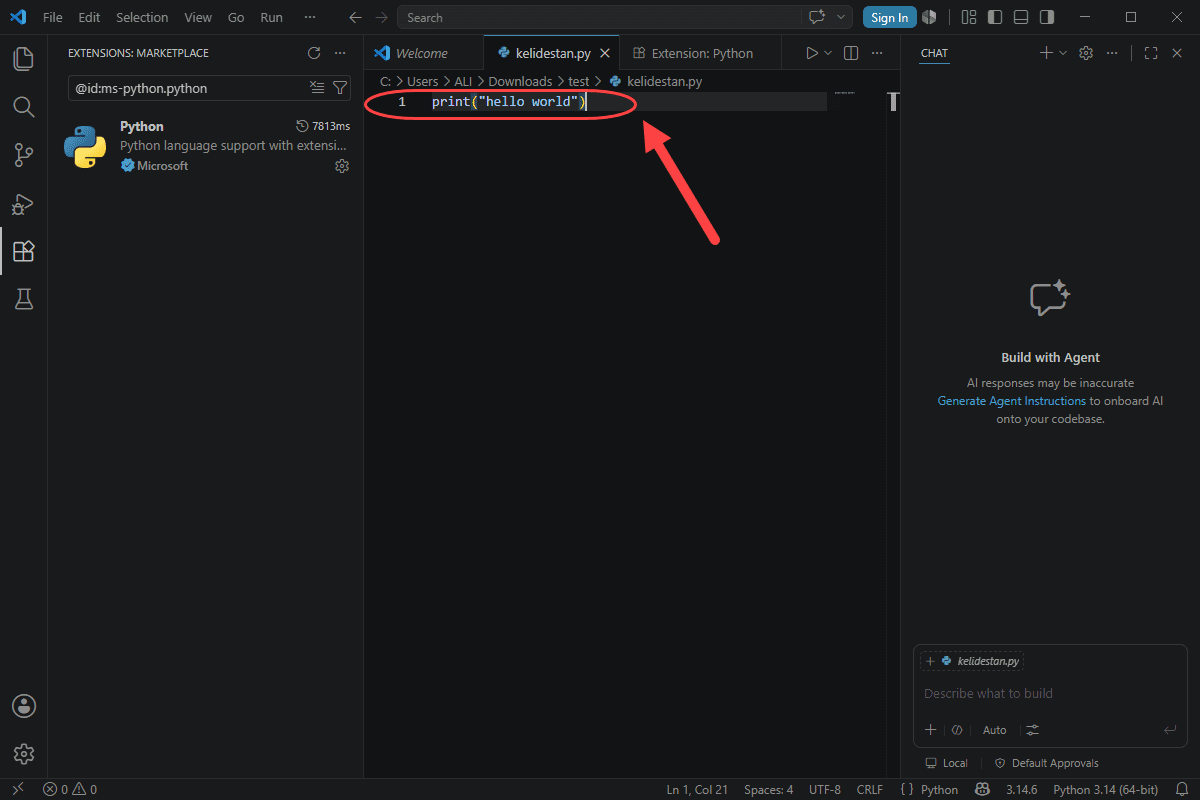Open the Edit menu
The image size is (1200, 800).
(x=89, y=17)
